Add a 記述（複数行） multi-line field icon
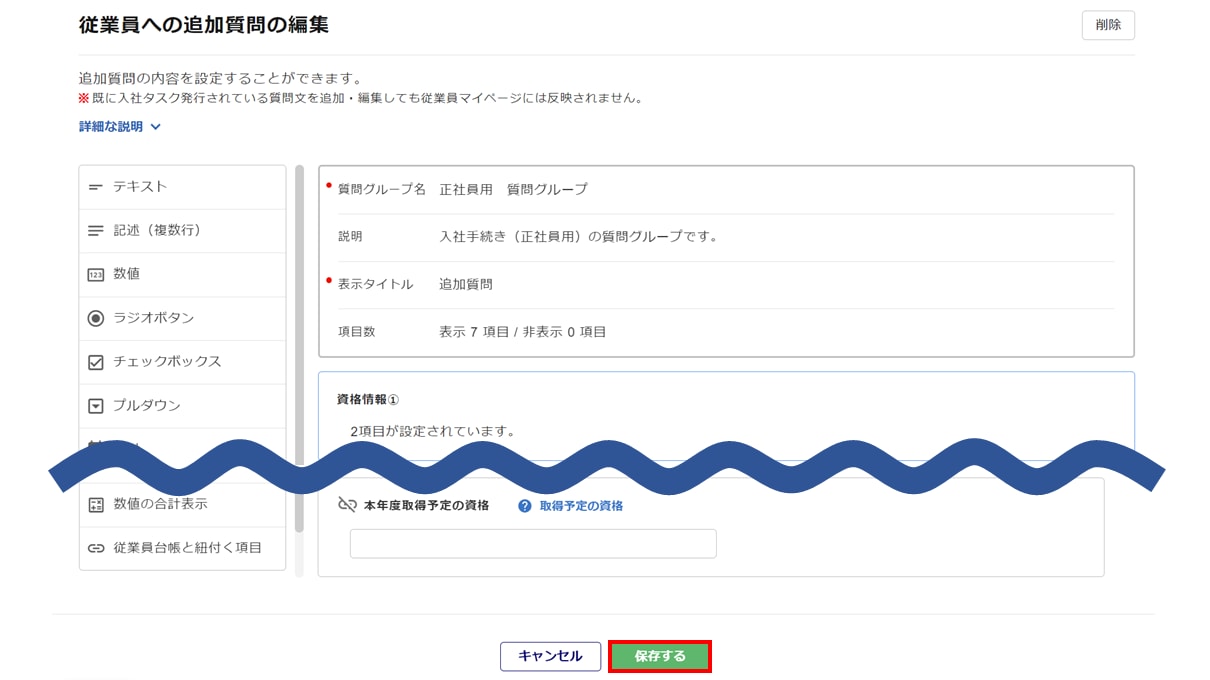1210x680 pixels. click(96, 231)
